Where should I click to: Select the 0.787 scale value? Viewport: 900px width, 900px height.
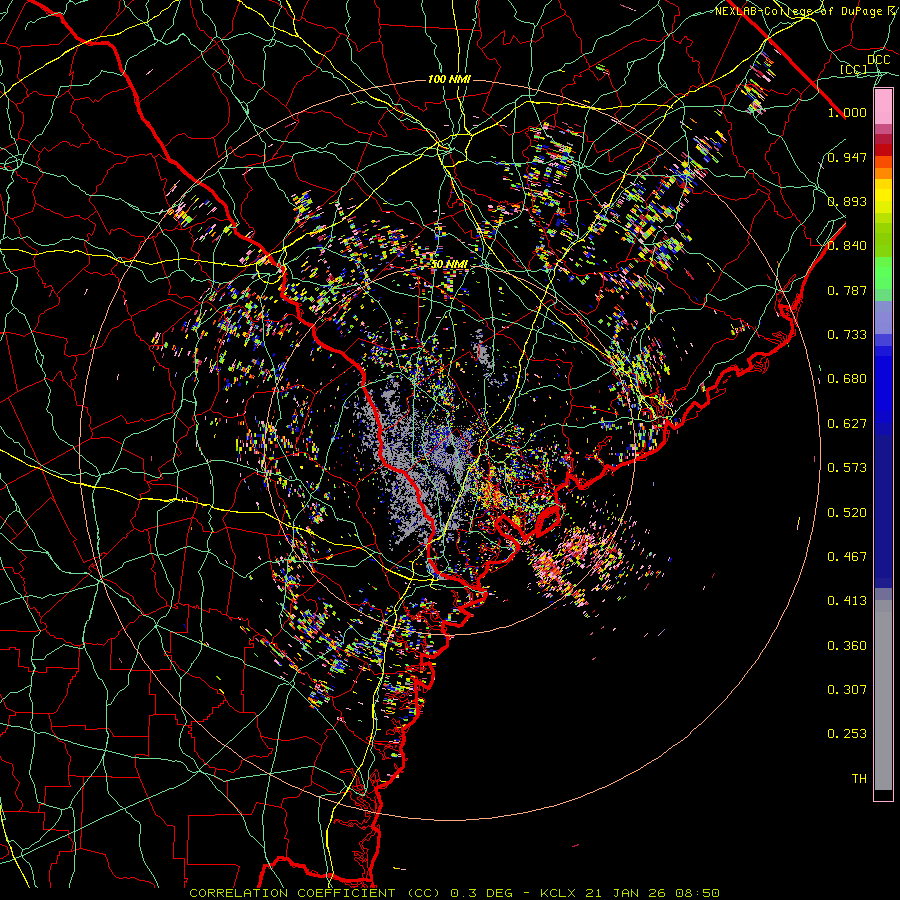point(847,290)
